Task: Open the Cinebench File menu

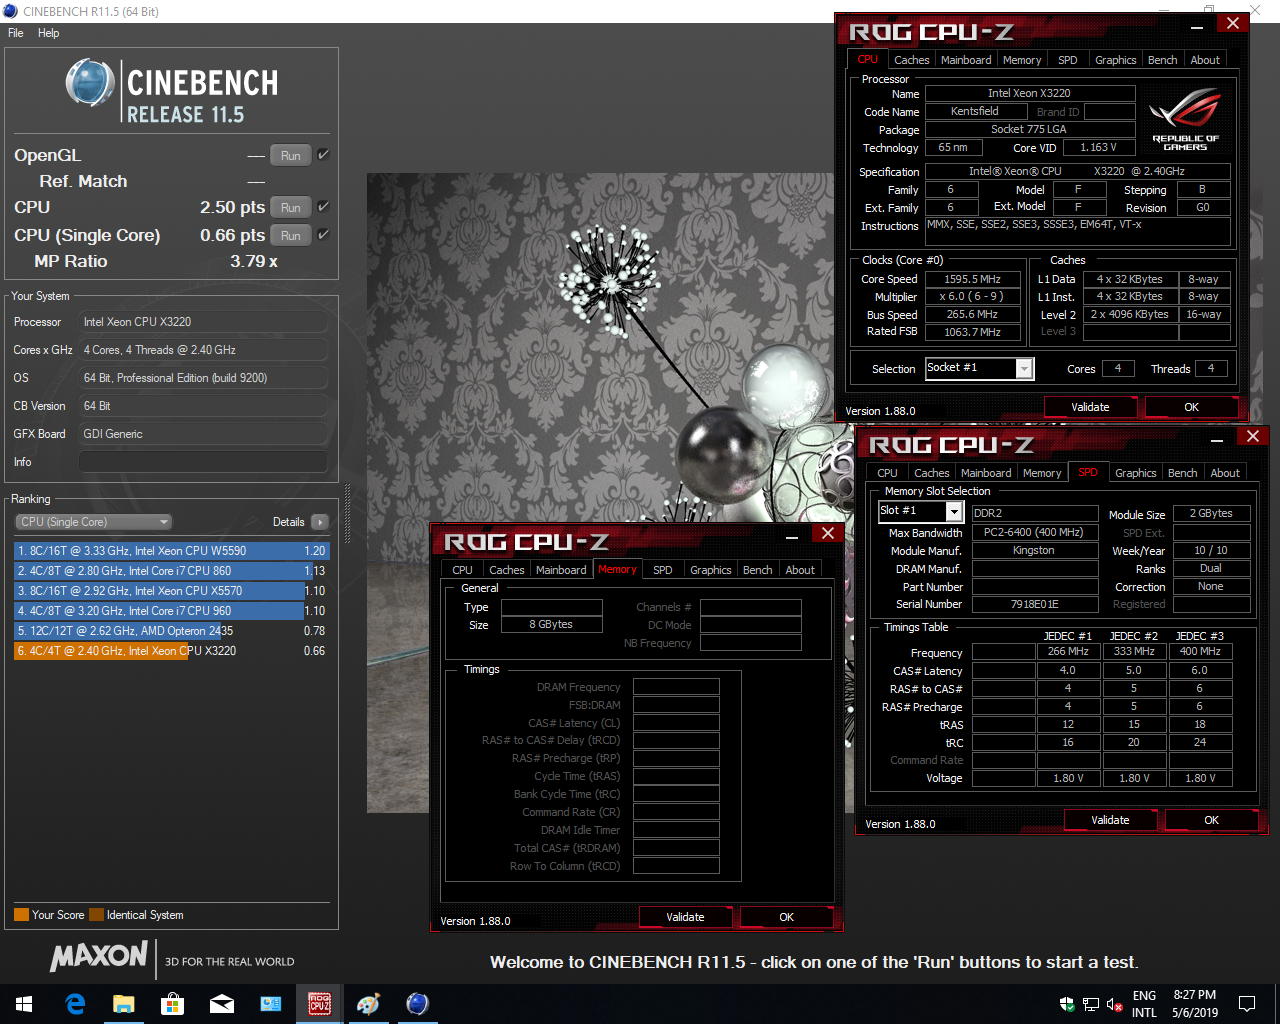Action: 16,33
